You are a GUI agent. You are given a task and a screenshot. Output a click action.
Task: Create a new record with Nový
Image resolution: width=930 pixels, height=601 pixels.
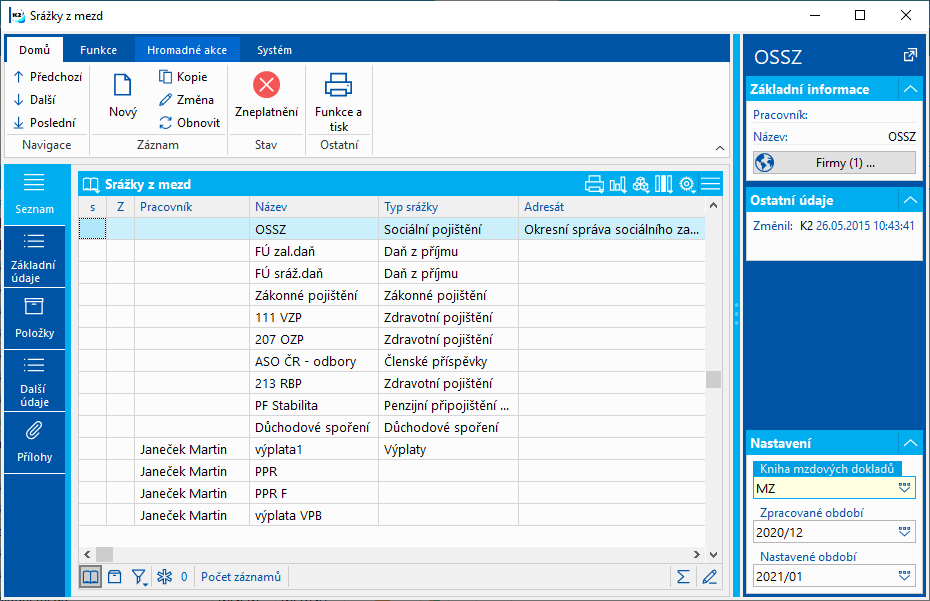(123, 96)
